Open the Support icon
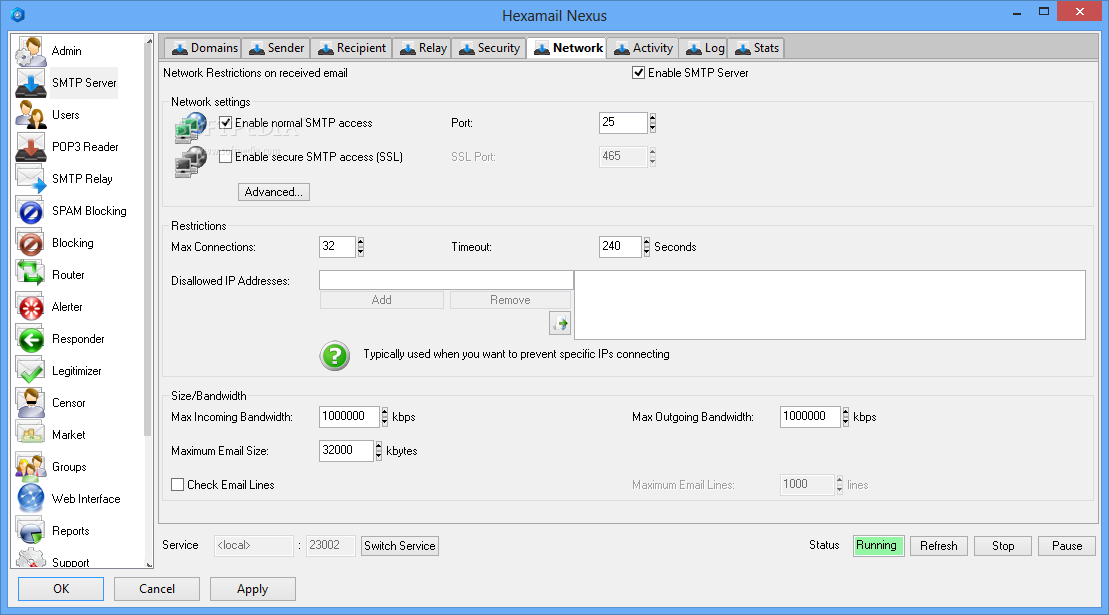1109x615 pixels. 30,558
